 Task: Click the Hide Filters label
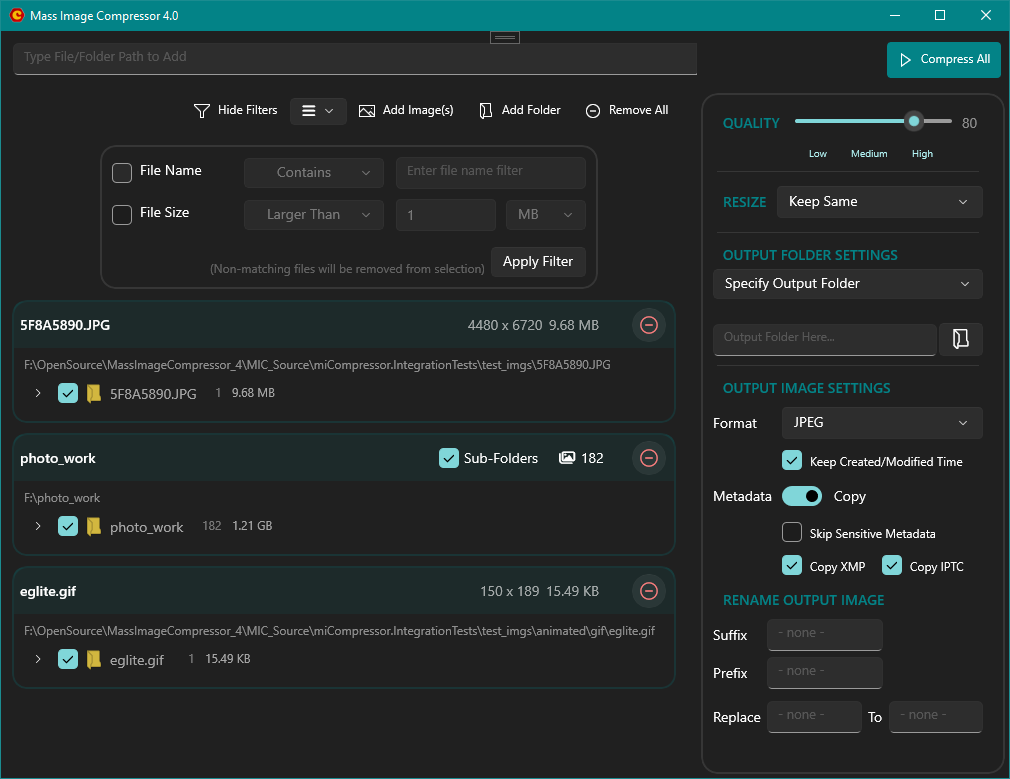point(247,110)
